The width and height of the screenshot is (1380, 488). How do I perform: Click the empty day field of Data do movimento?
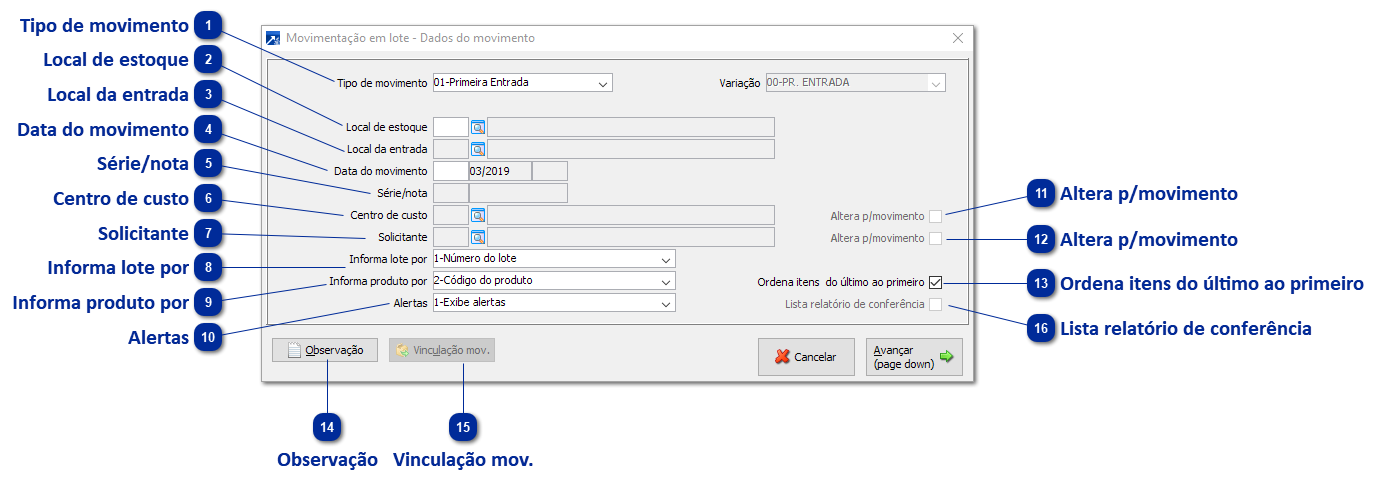pyautogui.click(x=450, y=171)
